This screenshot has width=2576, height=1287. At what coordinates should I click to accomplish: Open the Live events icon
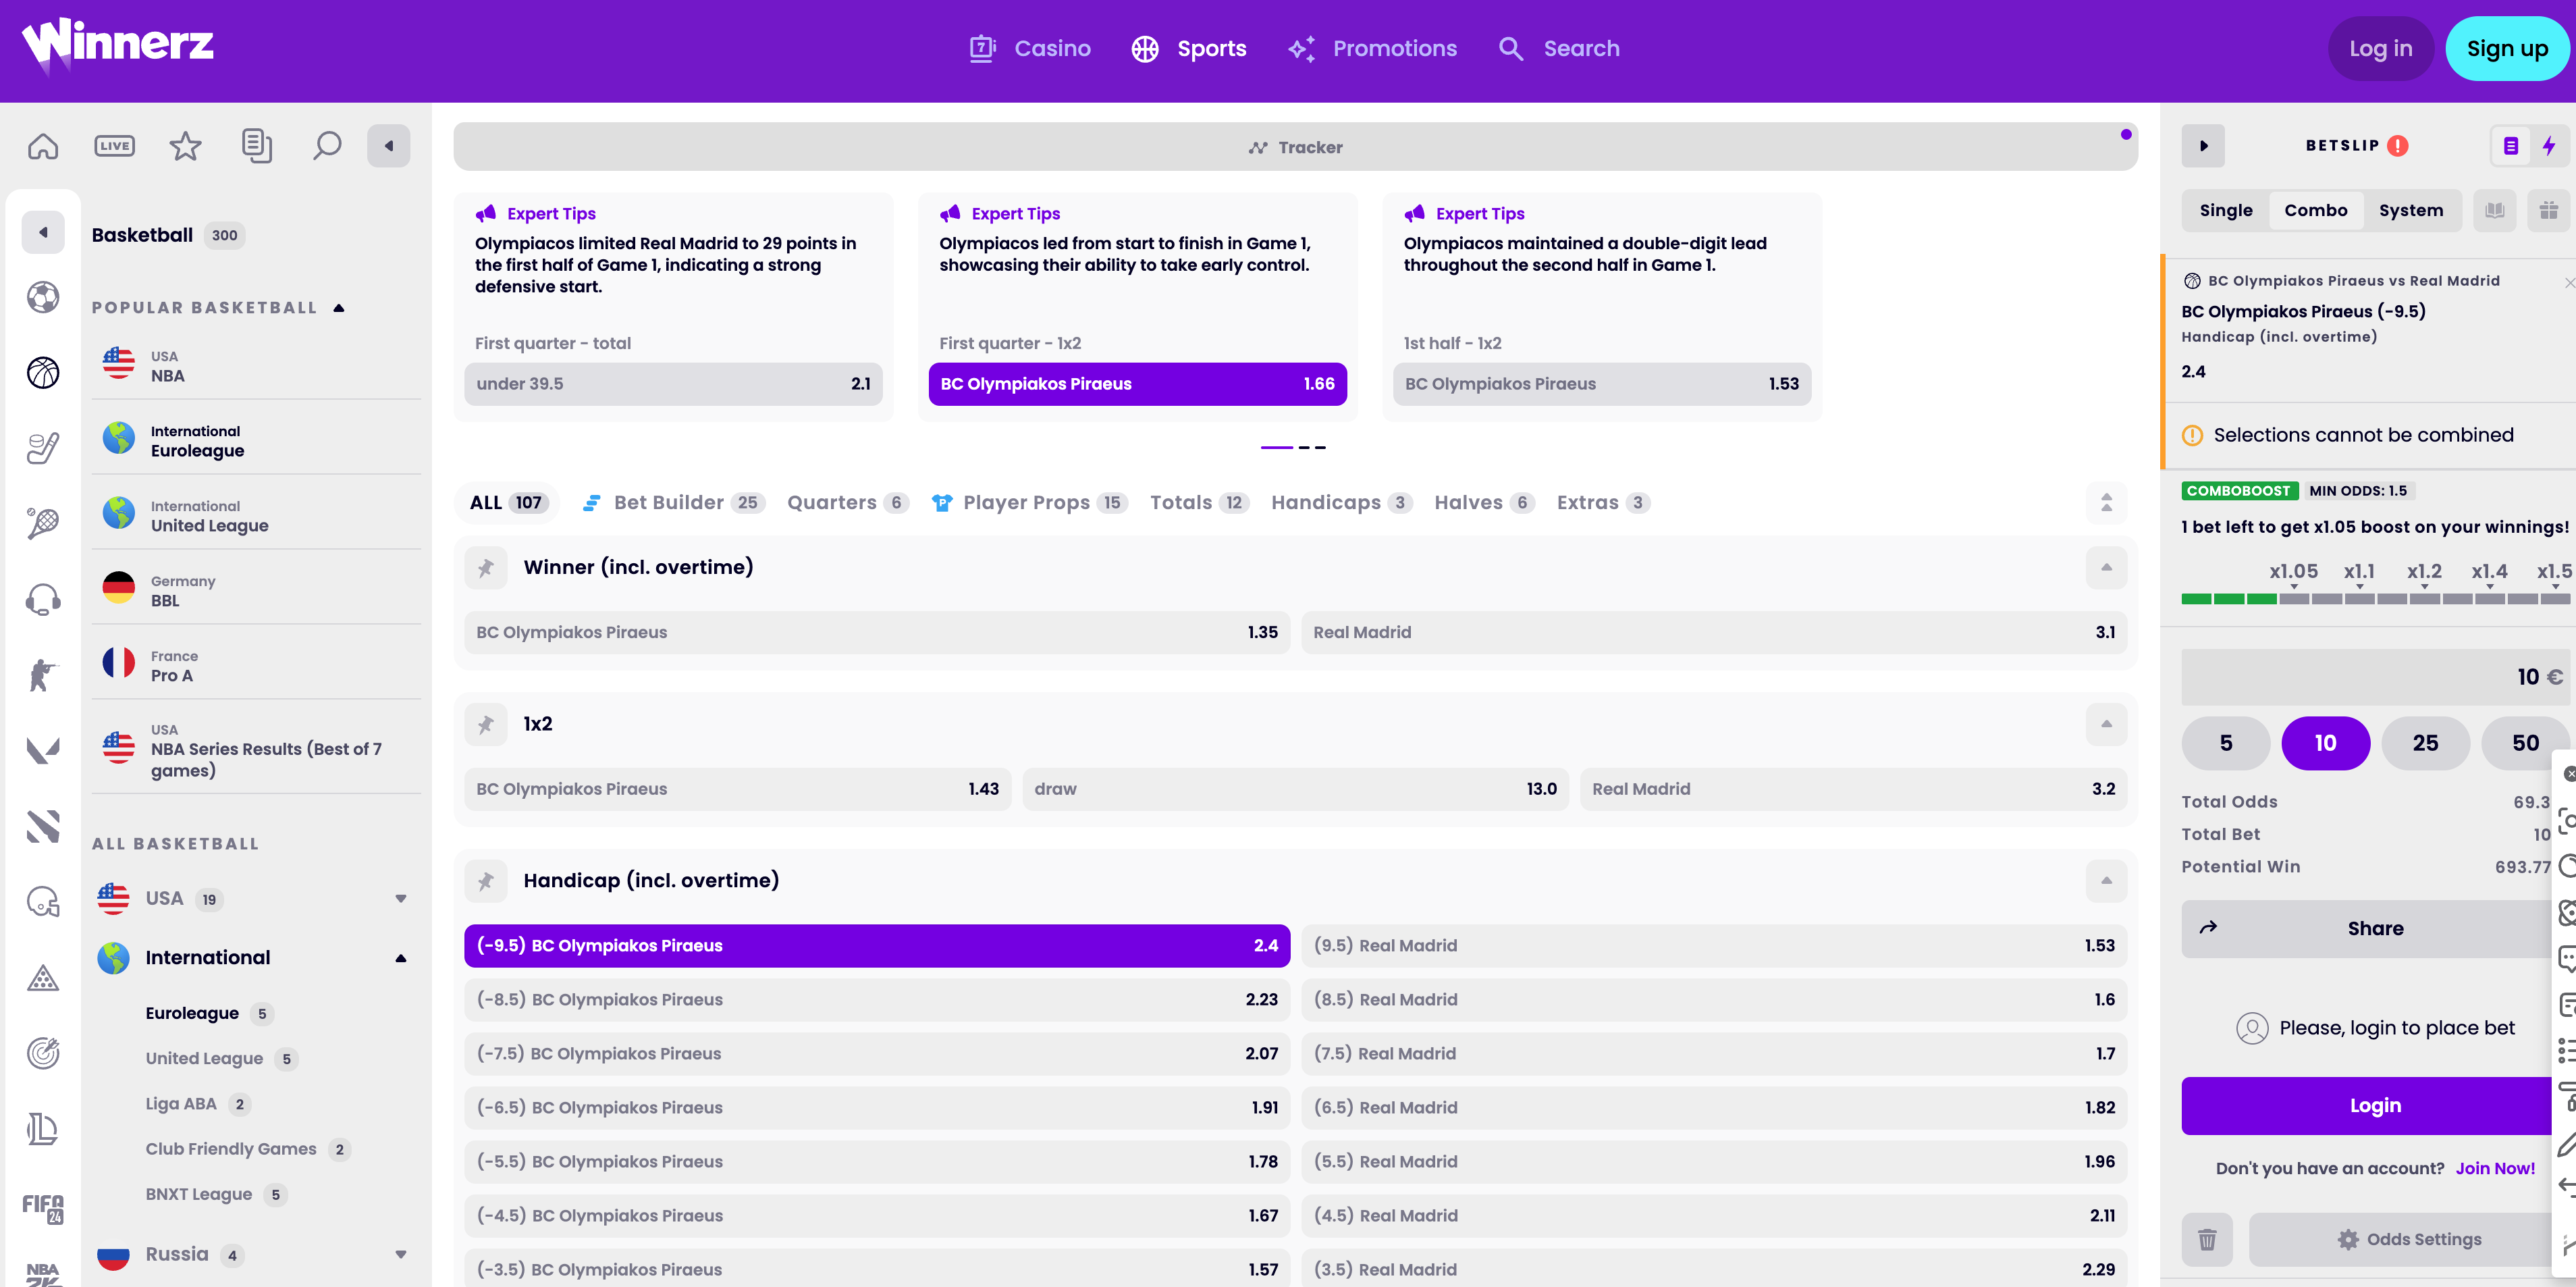[114, 146]
